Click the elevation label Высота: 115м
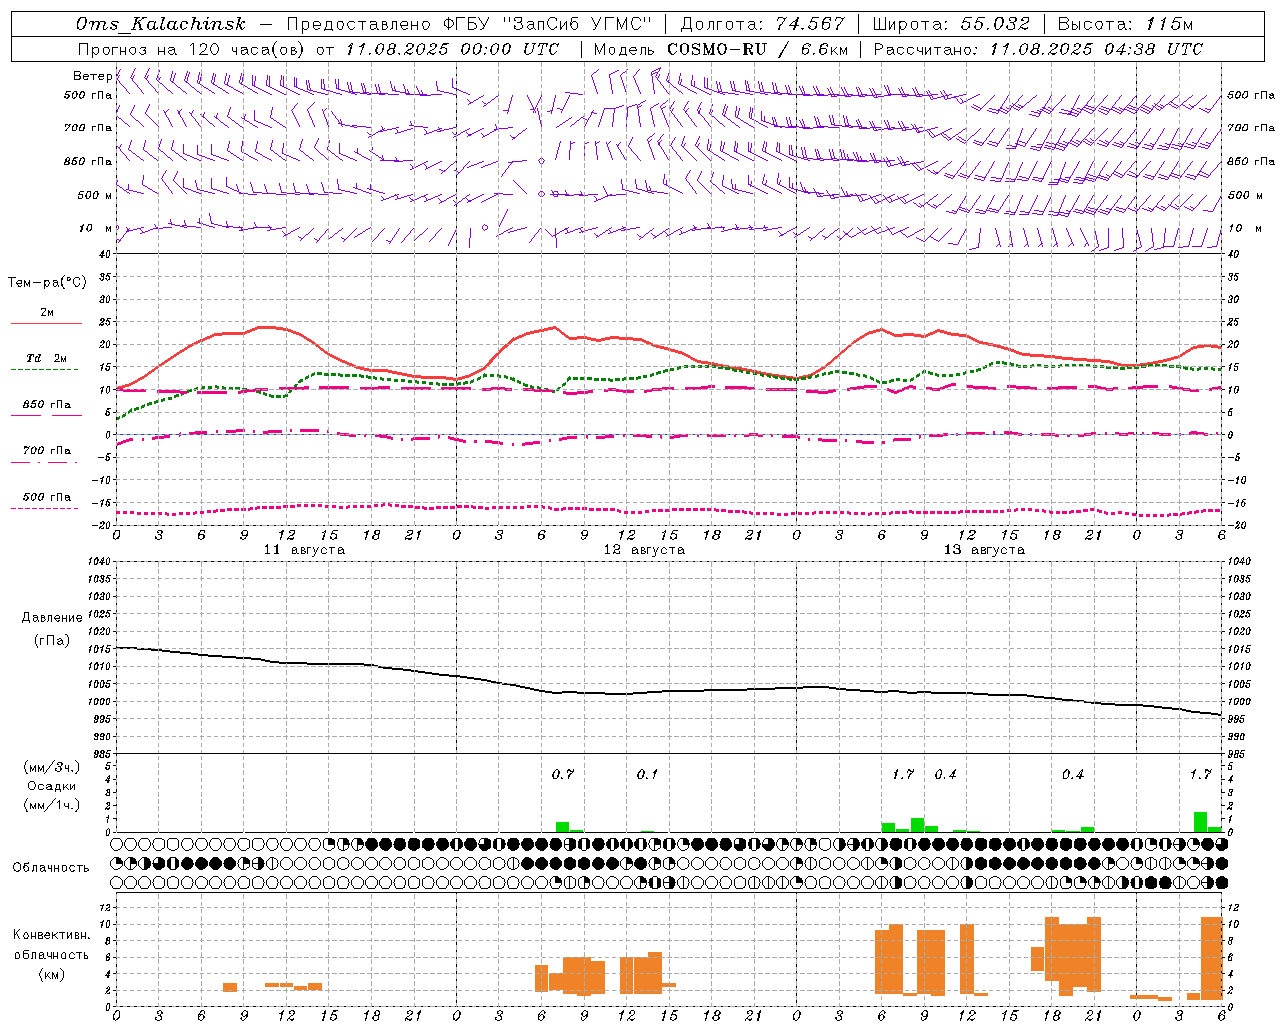Image resolution: width=1280 pixels, height=1024 pixels. (1125, 24)
